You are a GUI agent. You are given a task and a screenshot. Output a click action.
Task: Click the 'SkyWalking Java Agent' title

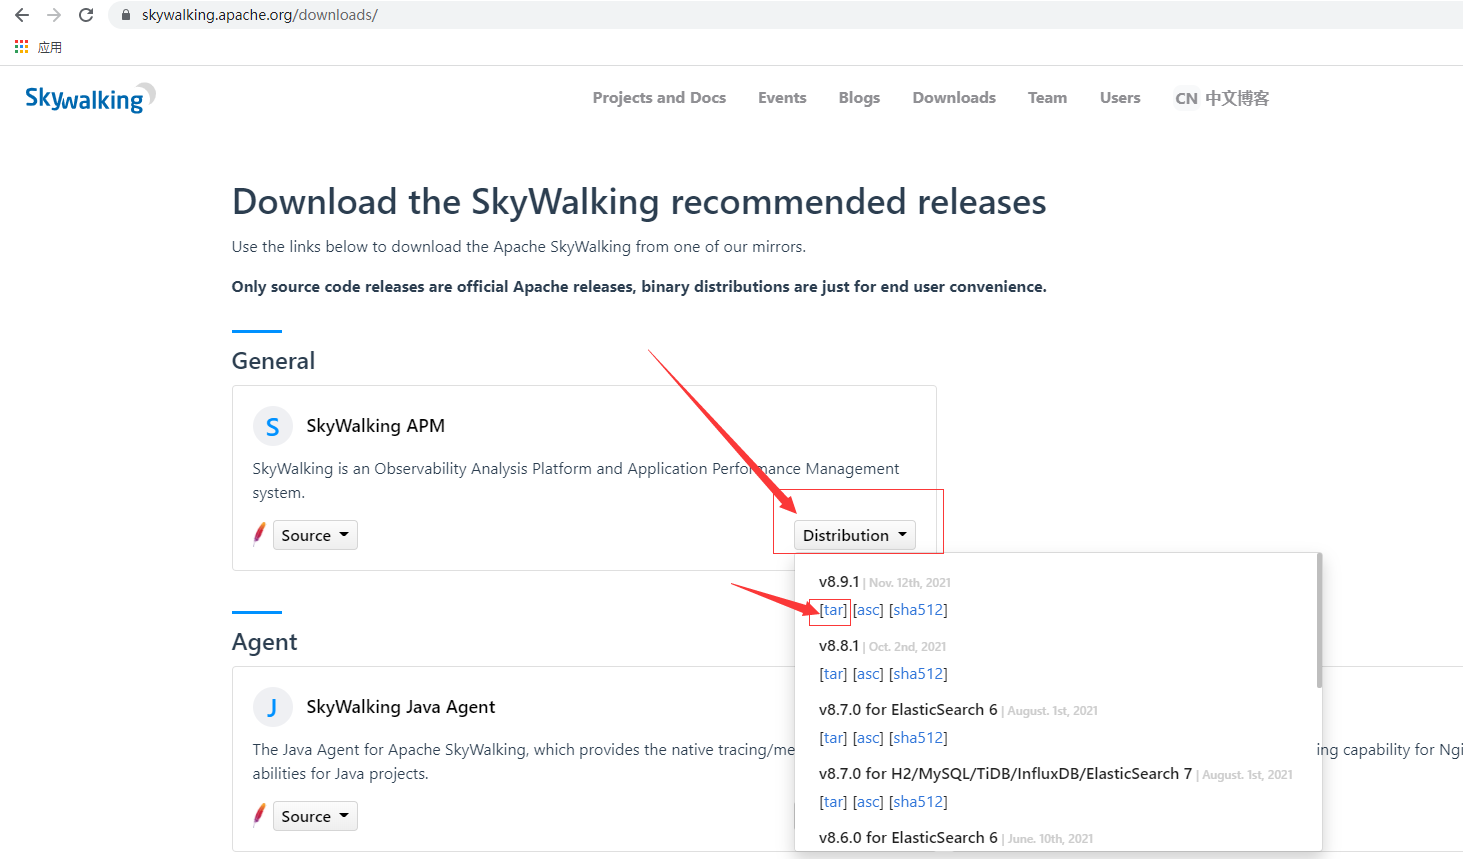tap(400, 707)
